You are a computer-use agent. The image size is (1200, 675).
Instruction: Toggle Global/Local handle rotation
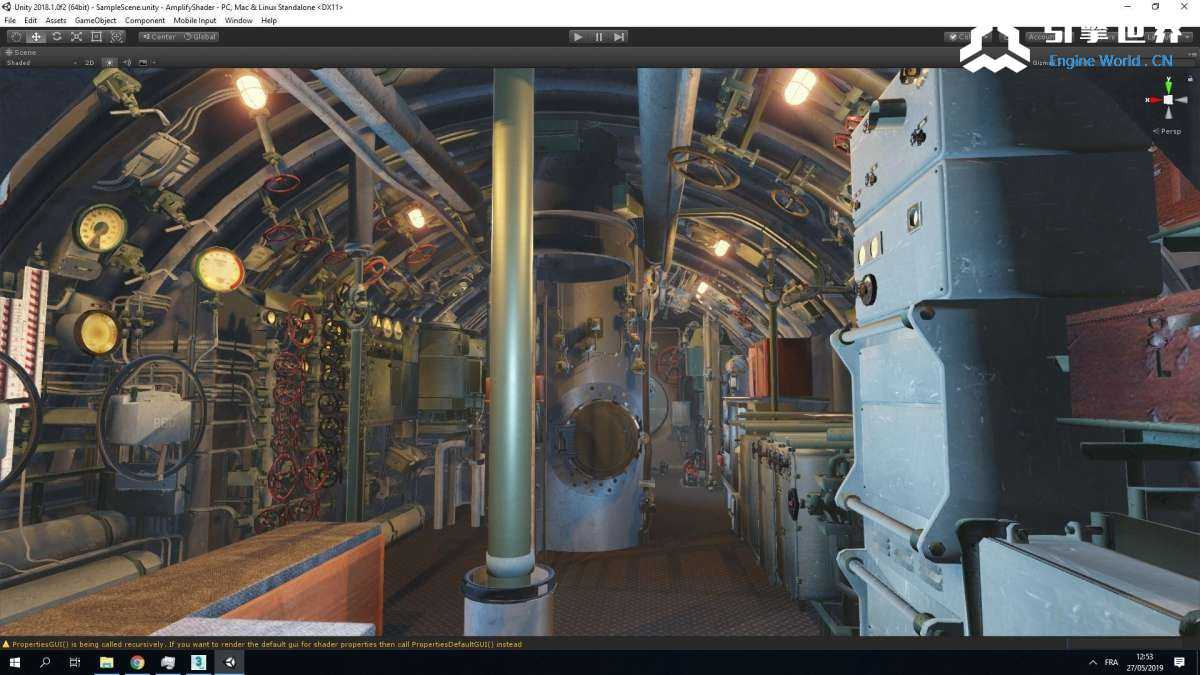coord(199,37)
